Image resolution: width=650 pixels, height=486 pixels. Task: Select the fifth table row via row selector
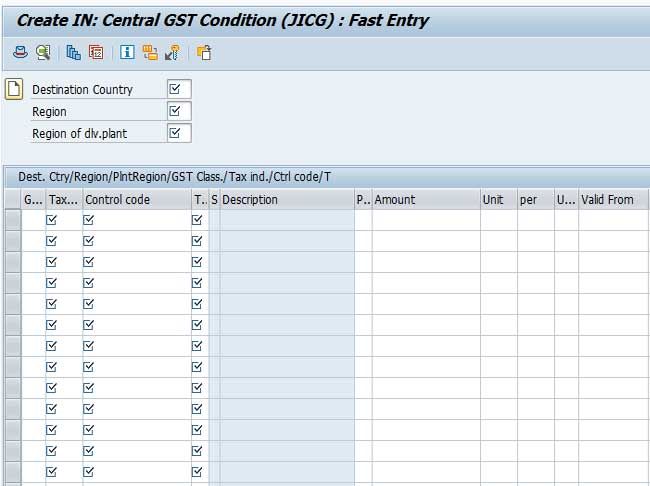pos(13,304)
